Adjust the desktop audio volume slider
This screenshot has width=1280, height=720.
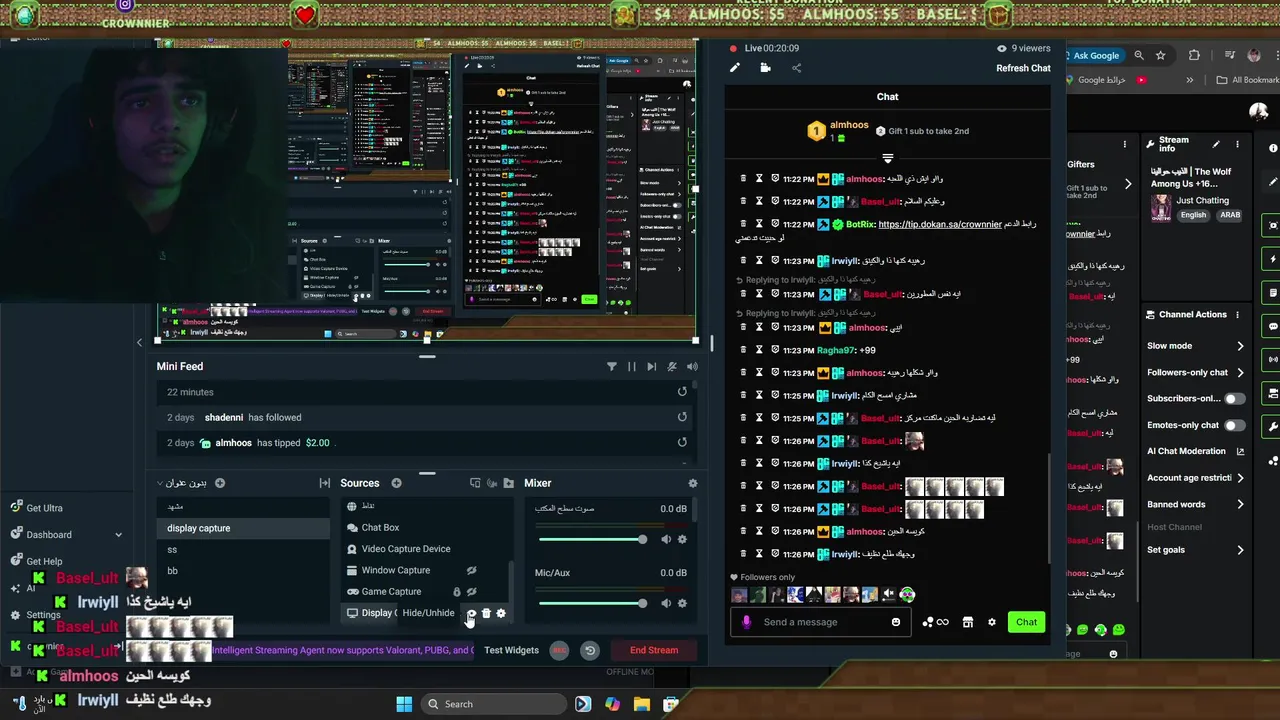(593, 539)
